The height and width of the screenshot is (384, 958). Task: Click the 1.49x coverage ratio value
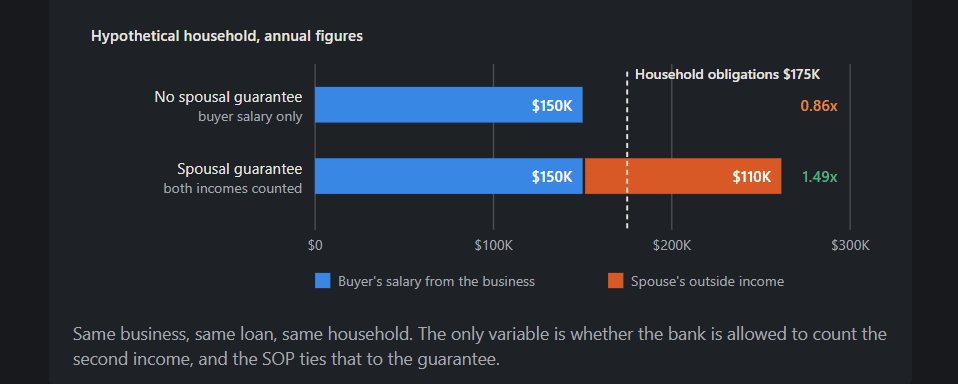point(819,177)
